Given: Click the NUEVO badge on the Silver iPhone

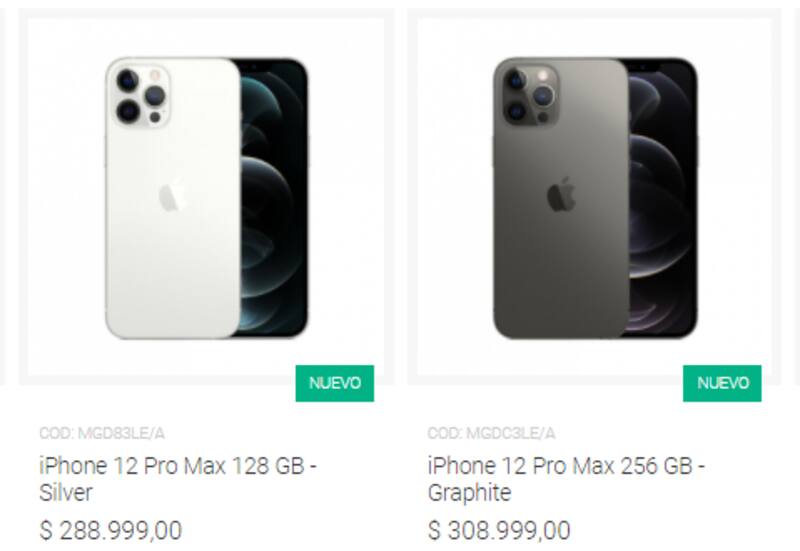Looking at the screenshot, I should point(334,383).
